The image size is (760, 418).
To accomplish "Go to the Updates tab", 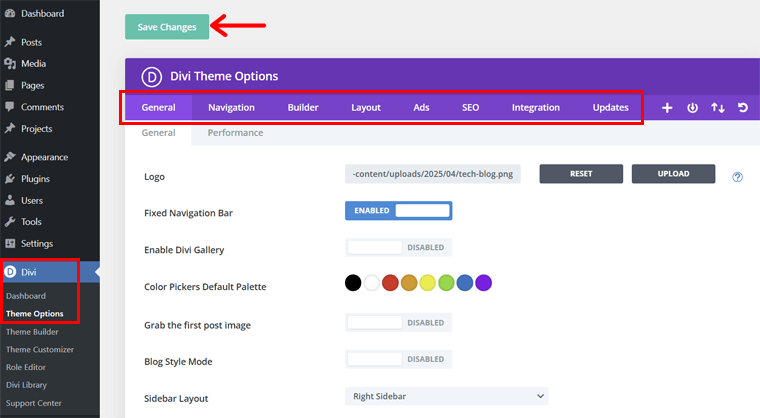I will click(x=610, y=108).
